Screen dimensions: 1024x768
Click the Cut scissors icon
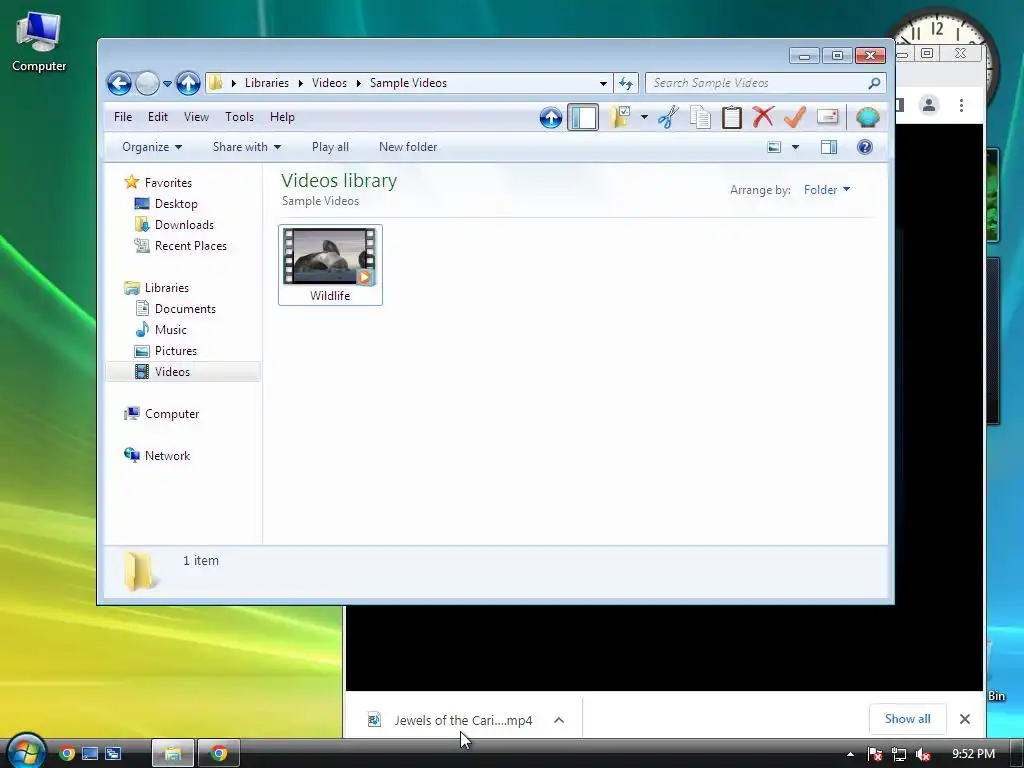pos(668,118)
